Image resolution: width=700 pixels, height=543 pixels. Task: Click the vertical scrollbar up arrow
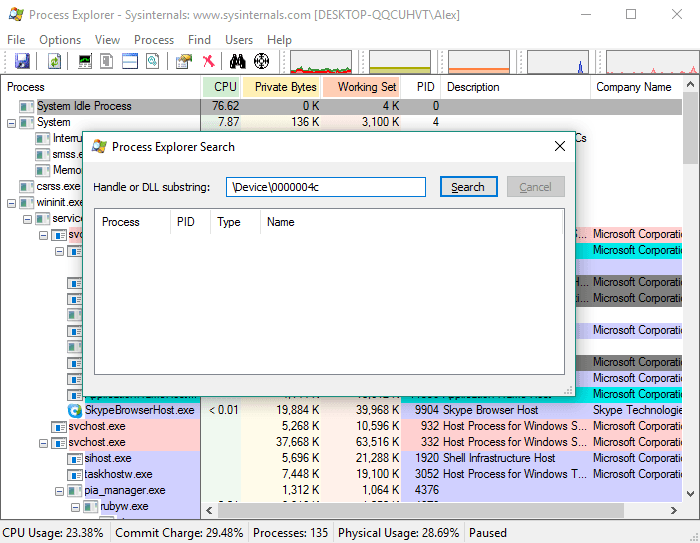[x=691, y=84]
